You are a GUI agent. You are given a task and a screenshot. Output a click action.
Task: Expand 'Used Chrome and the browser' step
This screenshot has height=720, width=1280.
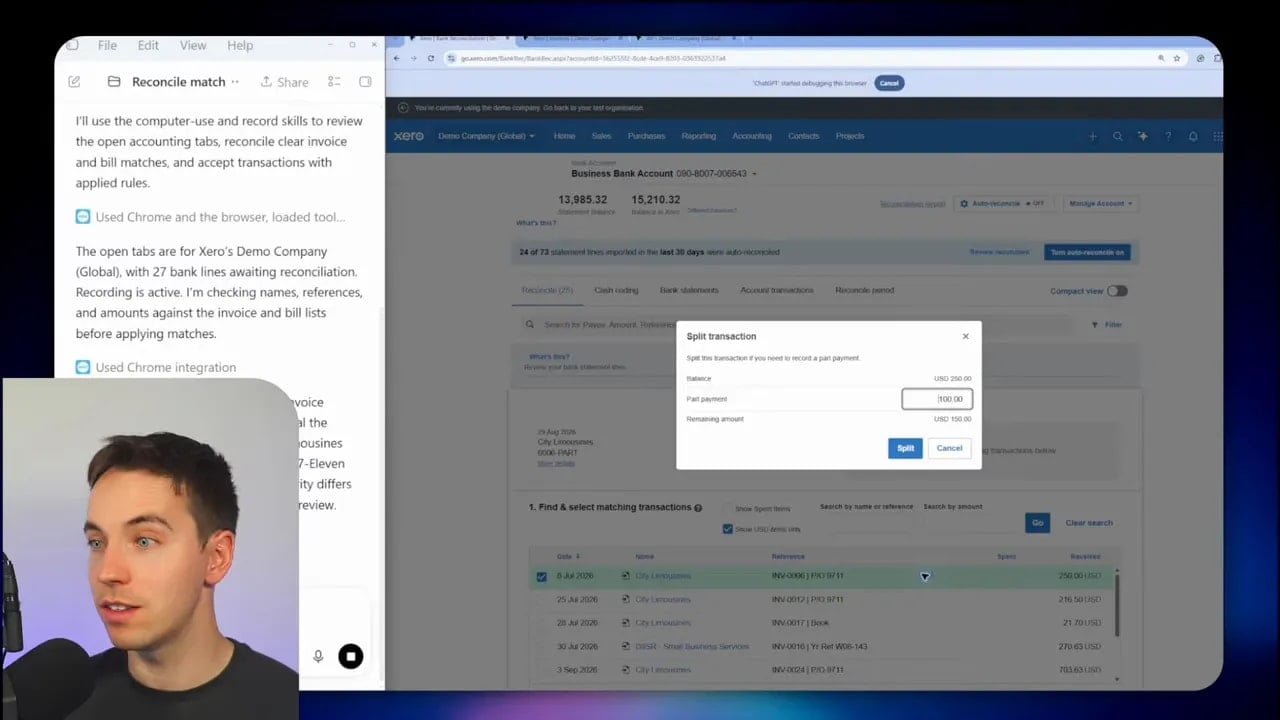pos(211,217)
